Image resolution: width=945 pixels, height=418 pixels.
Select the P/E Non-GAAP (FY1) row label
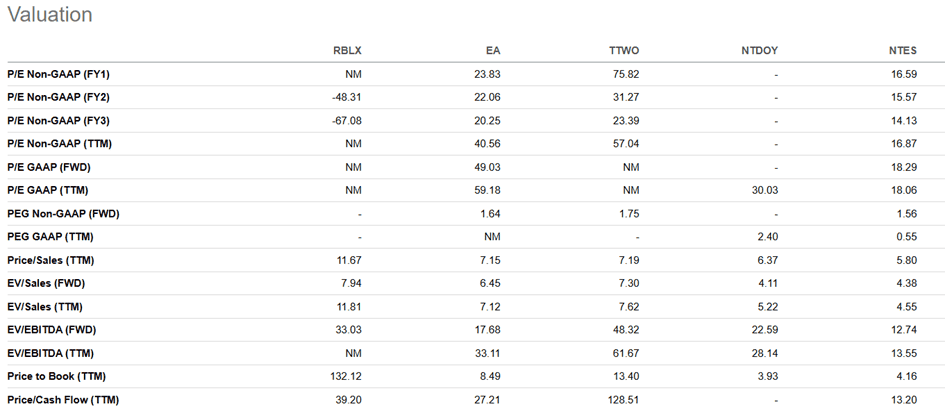[x=59, y=74]
